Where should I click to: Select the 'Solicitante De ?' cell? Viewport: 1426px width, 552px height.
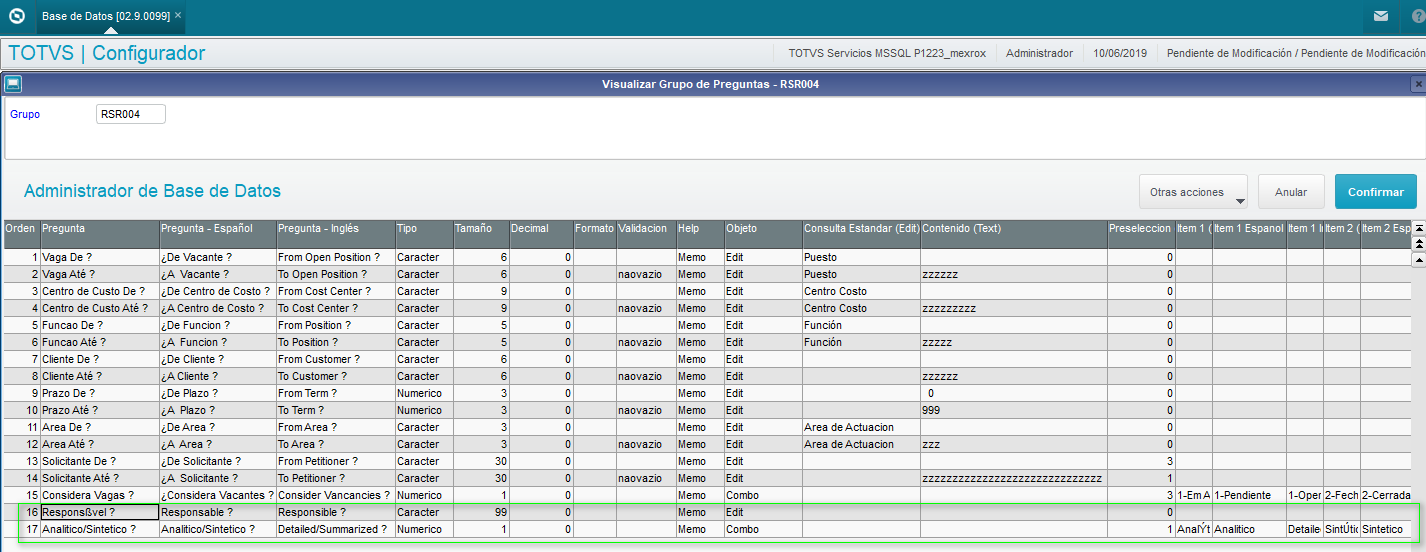click(99, 461)
